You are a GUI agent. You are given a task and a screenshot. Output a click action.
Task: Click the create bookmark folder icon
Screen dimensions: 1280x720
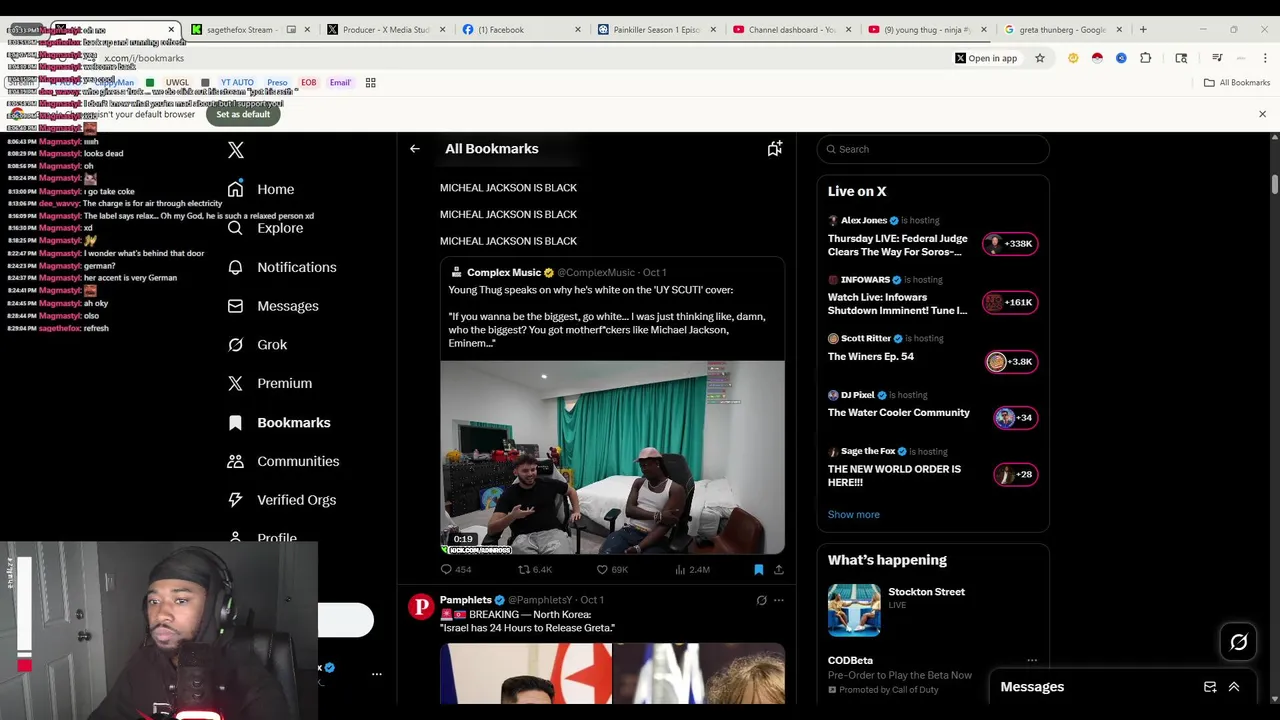click(x=774, y=149)
